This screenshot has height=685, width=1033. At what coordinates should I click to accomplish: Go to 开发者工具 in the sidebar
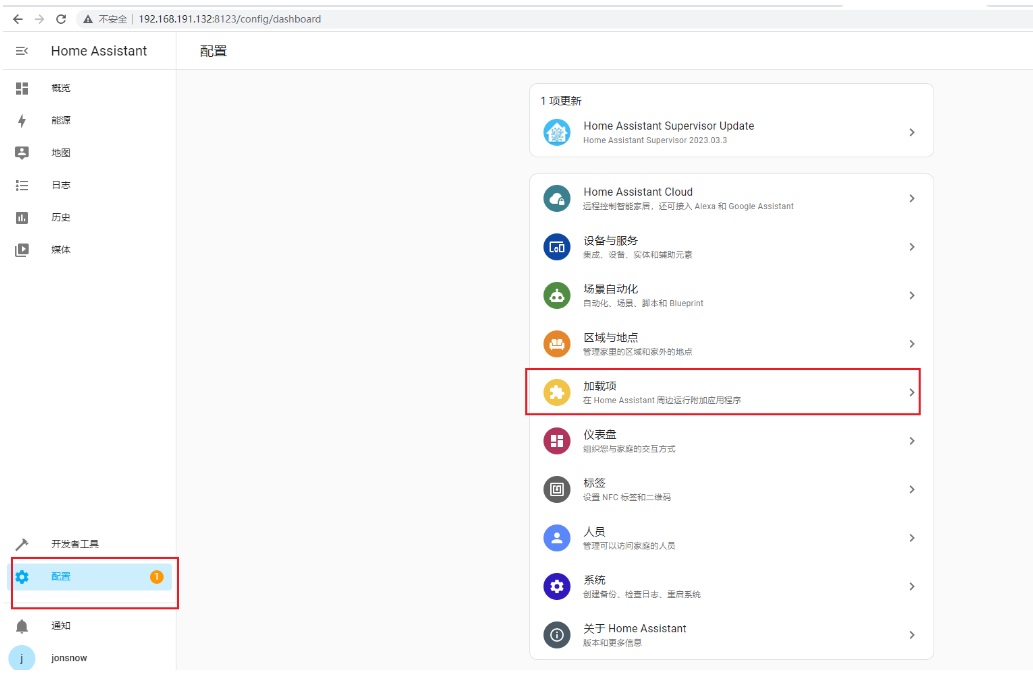click(x=75, y=544)
